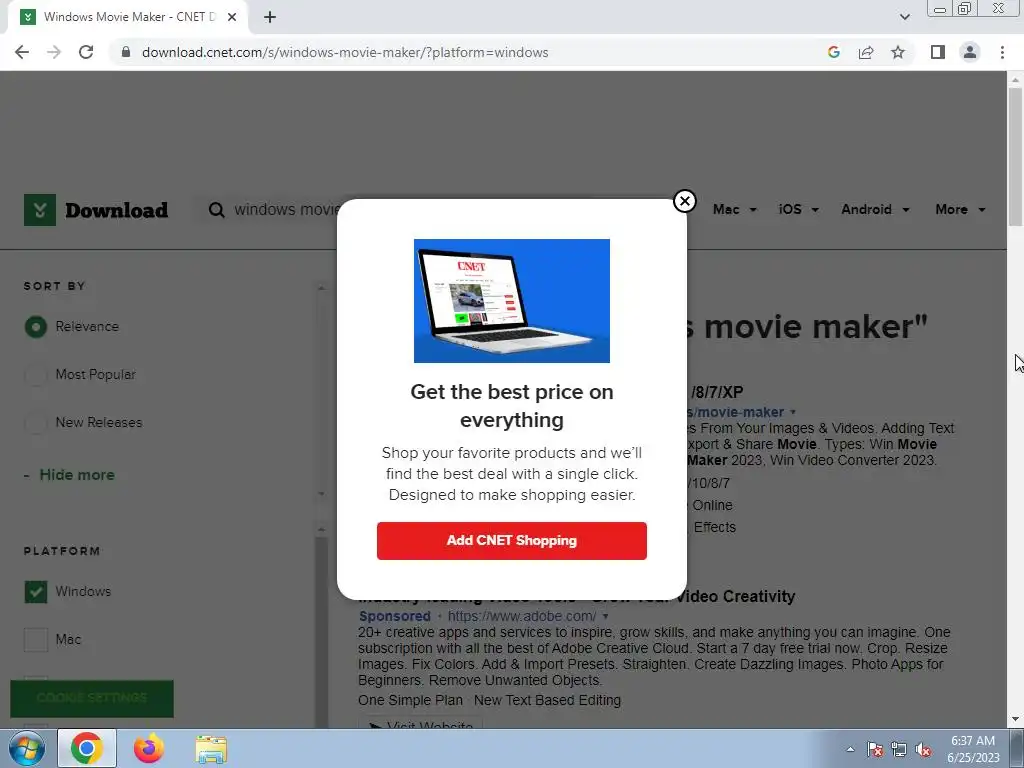Click the Sponsored adobe.com link

[522, 616]
